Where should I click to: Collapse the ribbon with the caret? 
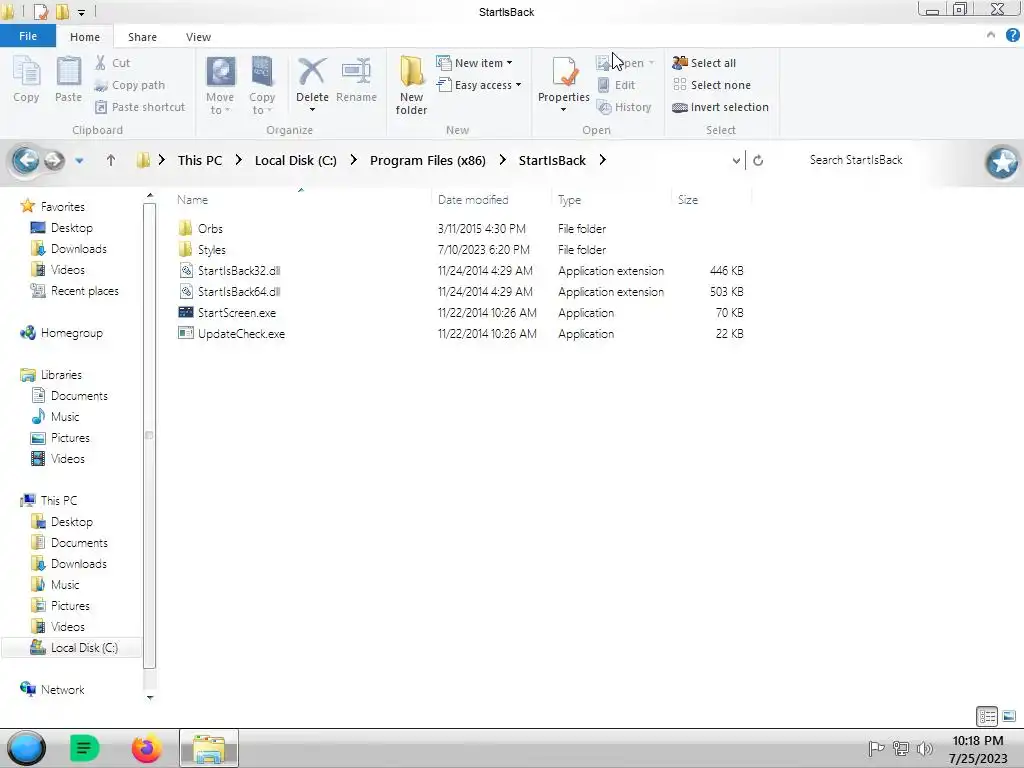[x=991, y=35]
